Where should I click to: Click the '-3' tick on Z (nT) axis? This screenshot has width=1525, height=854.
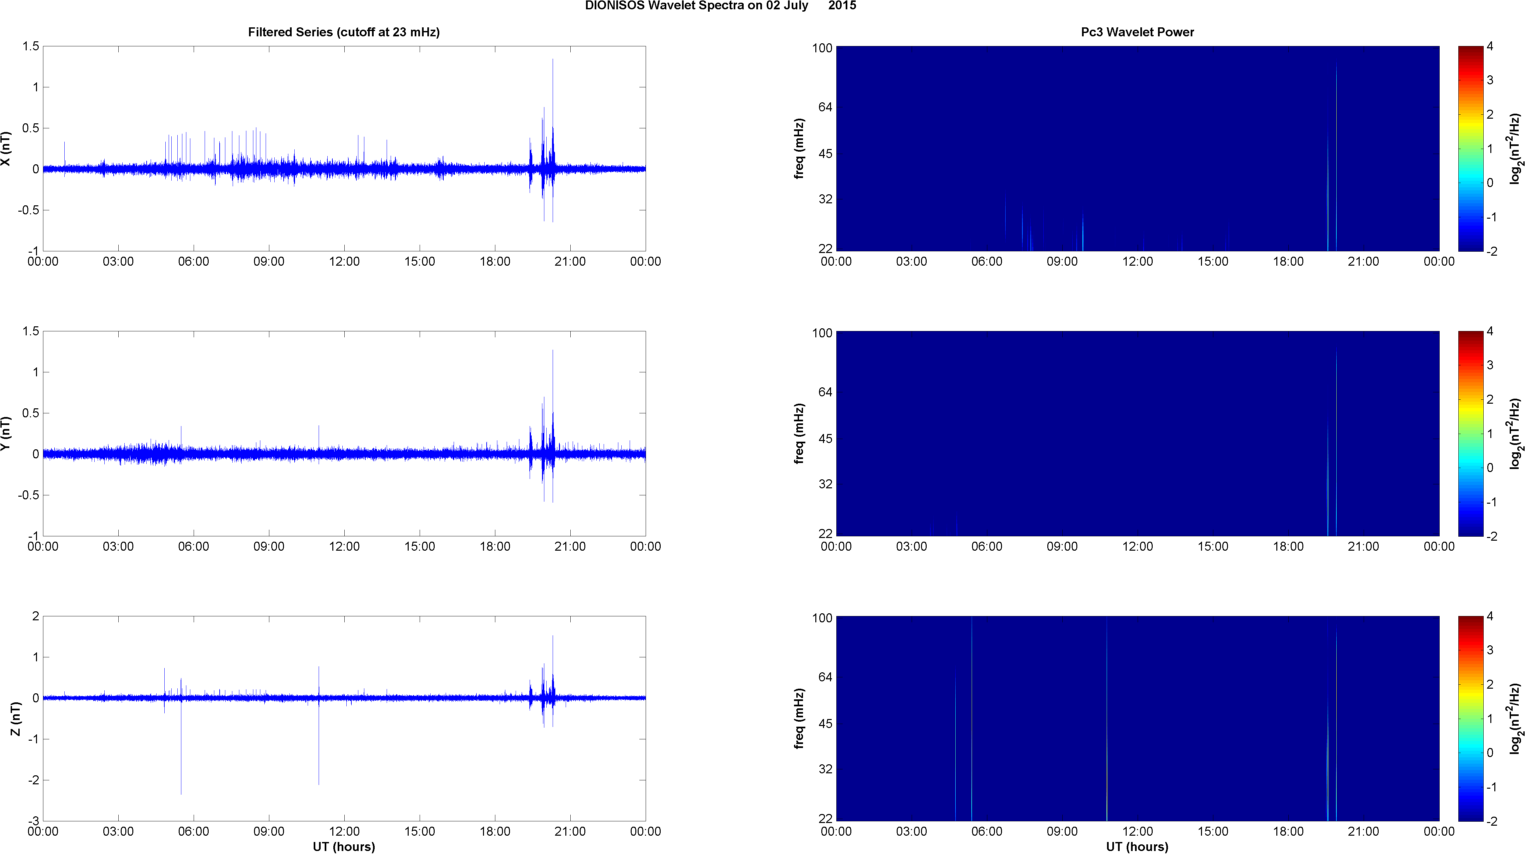32,822
